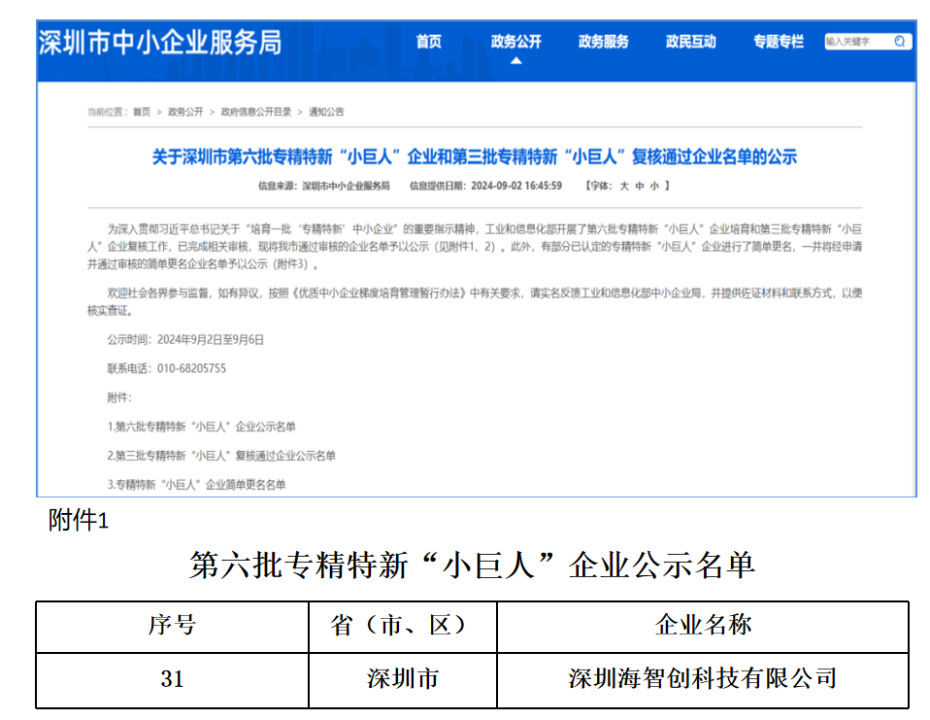
Task: Open the 政务公开 navigation tab
Action: tap(516, 42)
